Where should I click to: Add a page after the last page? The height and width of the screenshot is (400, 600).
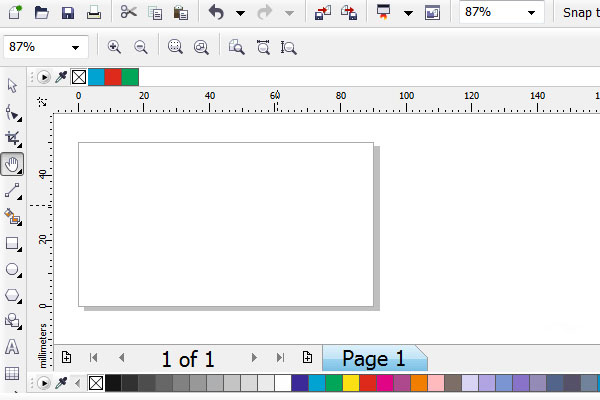point(307,357)
